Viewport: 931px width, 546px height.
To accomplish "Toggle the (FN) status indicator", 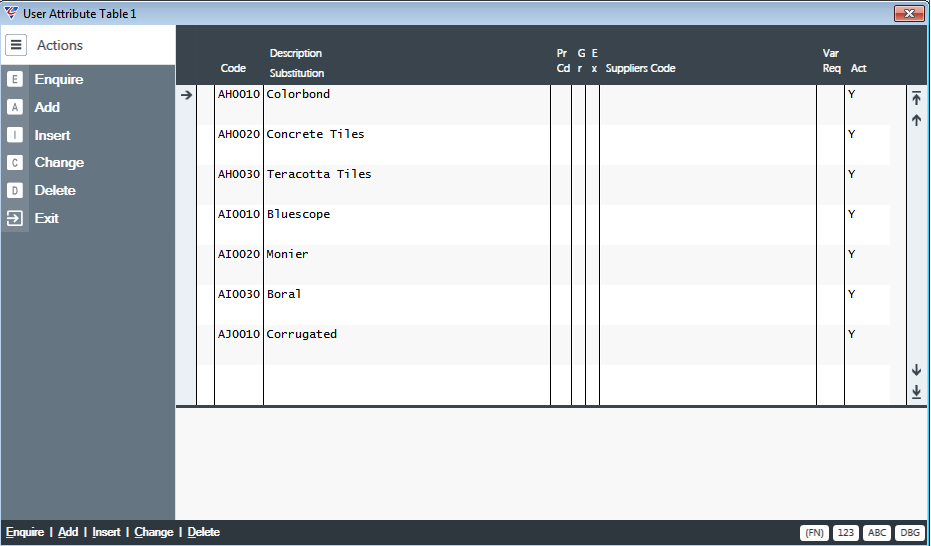I will 814,532.
